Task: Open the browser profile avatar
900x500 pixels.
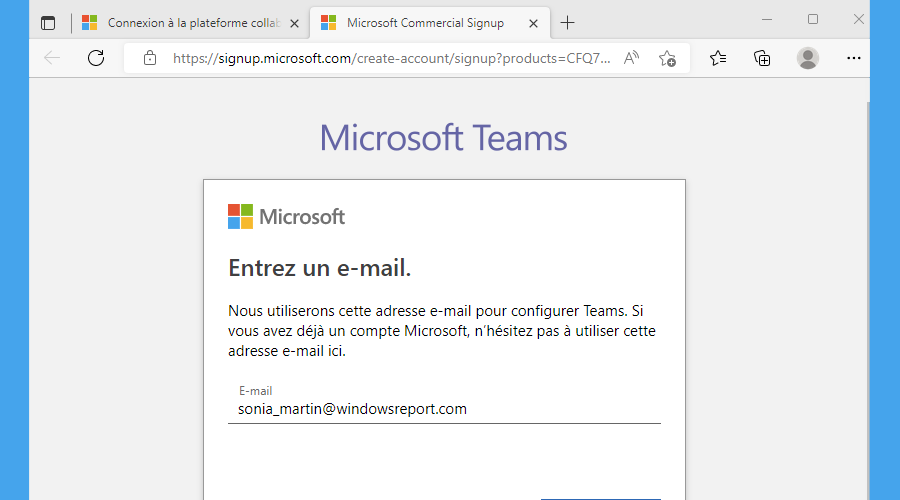Action: (808, 58)
